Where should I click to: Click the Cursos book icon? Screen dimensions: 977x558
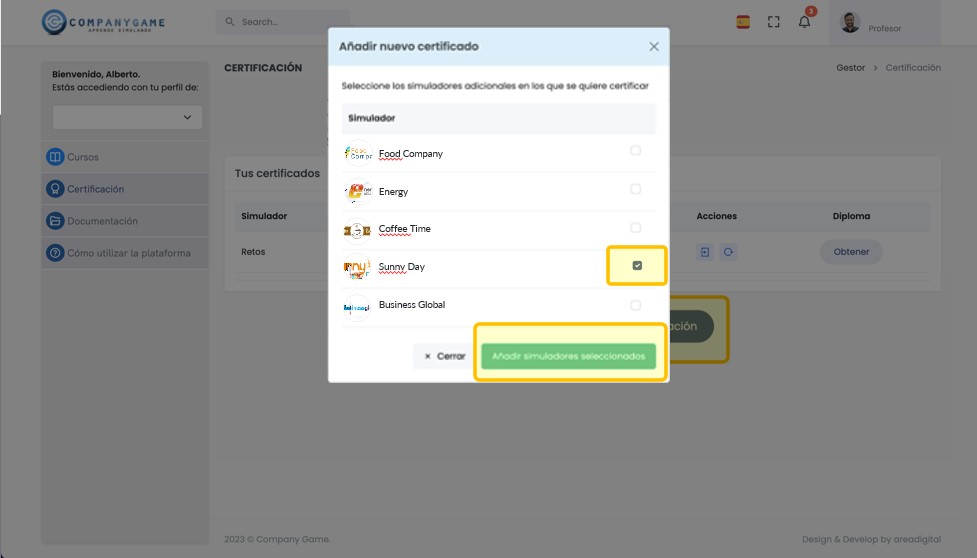[55, 157]
